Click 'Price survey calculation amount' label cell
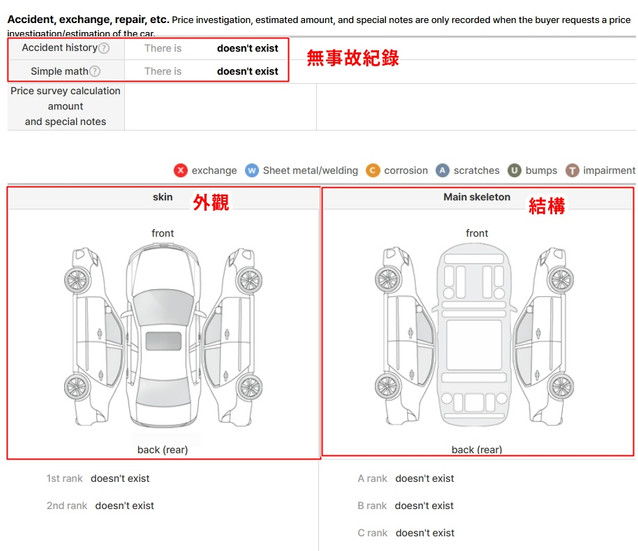The image size is (638, 551). pos(66,107)
